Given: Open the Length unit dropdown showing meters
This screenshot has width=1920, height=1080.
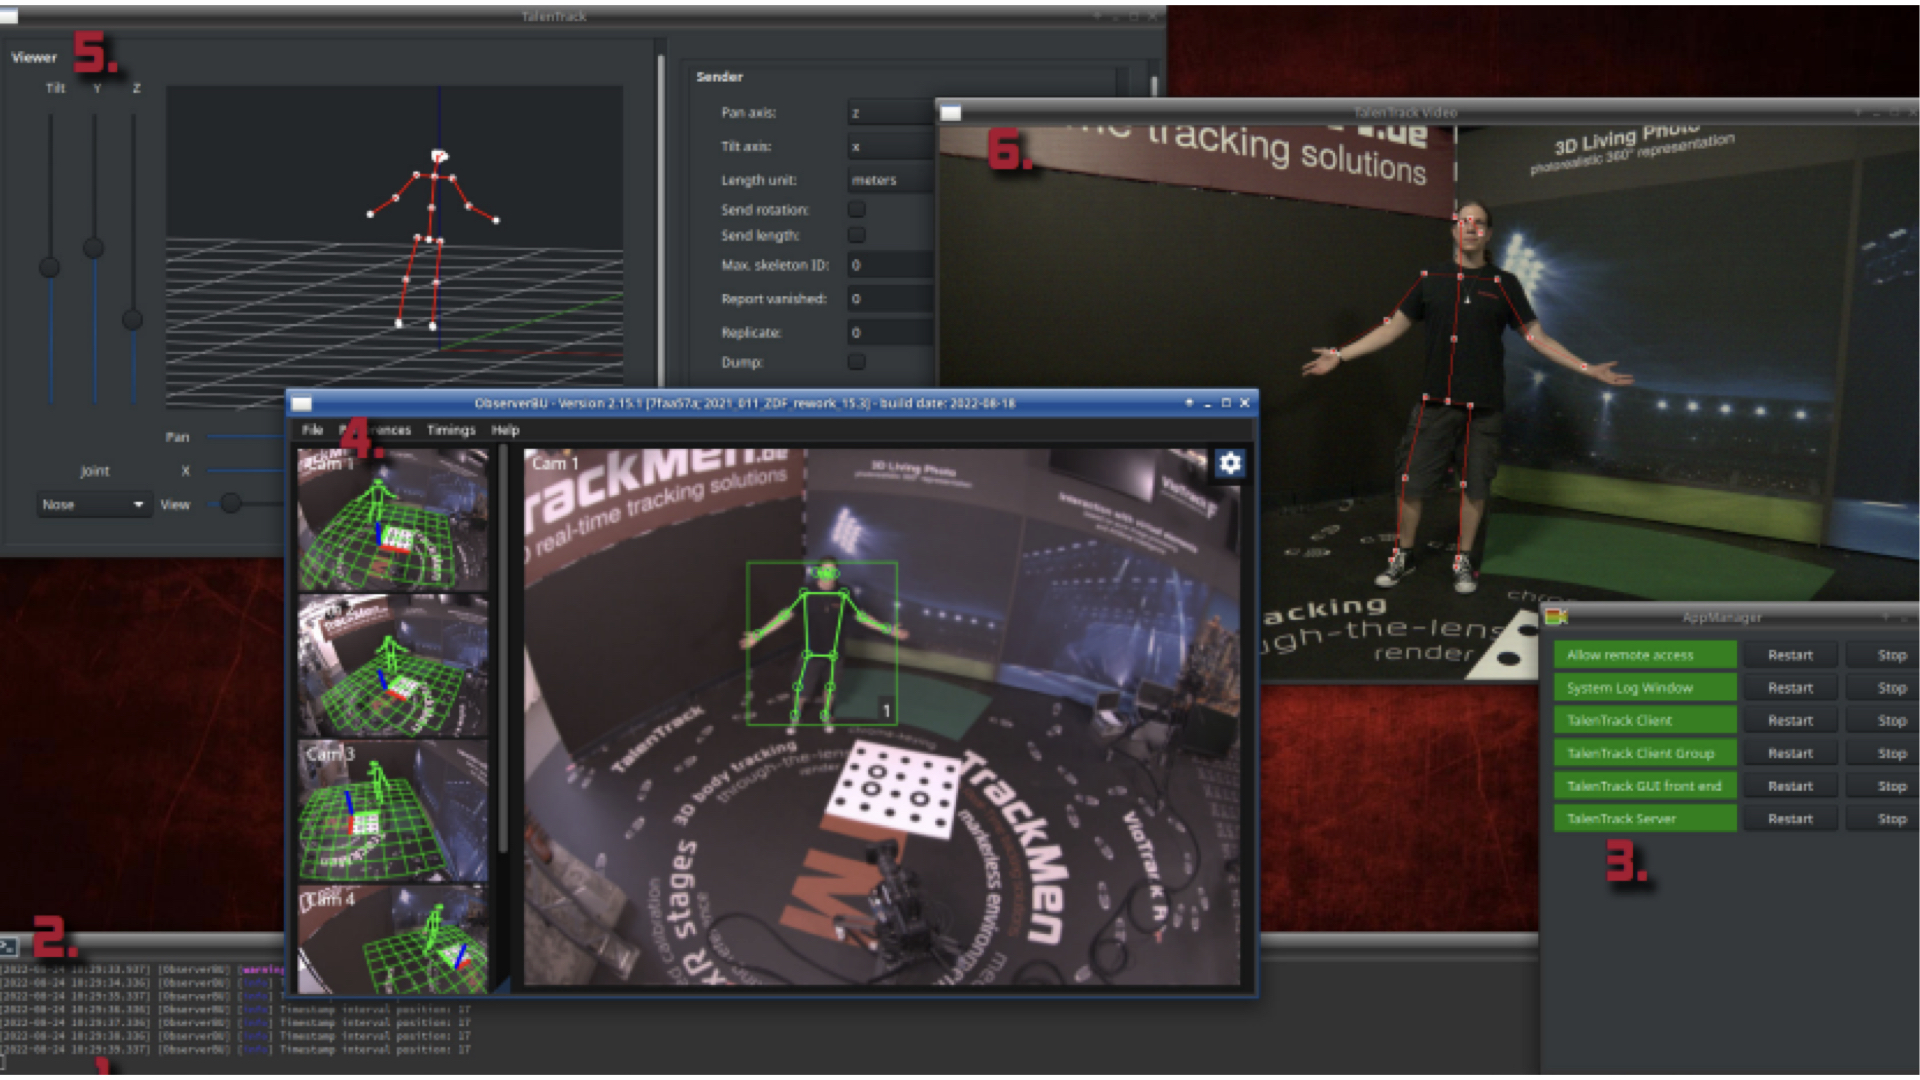Looking at the screenshot, I should coord(891,180).
